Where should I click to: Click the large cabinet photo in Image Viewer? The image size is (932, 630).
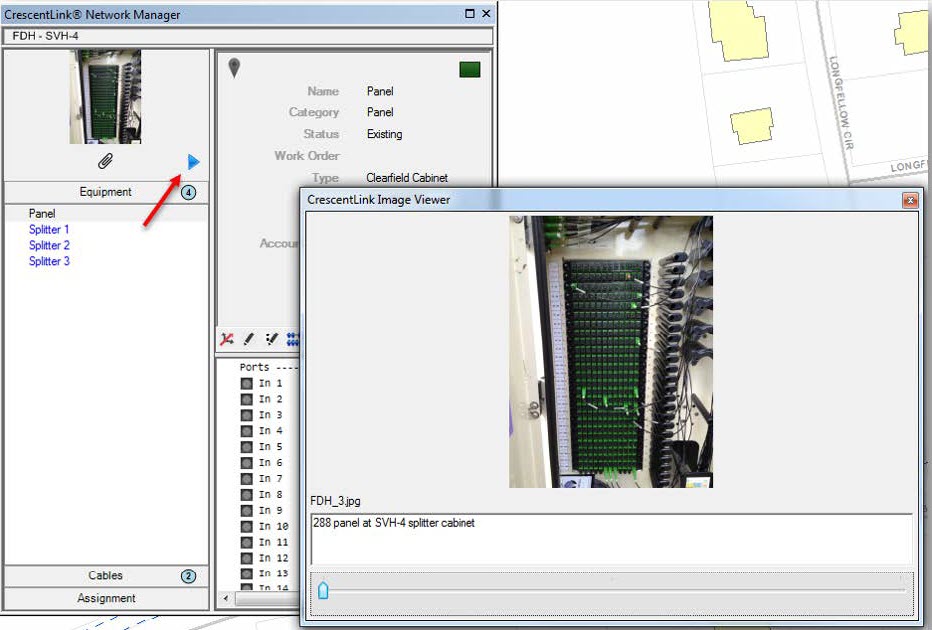click(x=611, y=352)
